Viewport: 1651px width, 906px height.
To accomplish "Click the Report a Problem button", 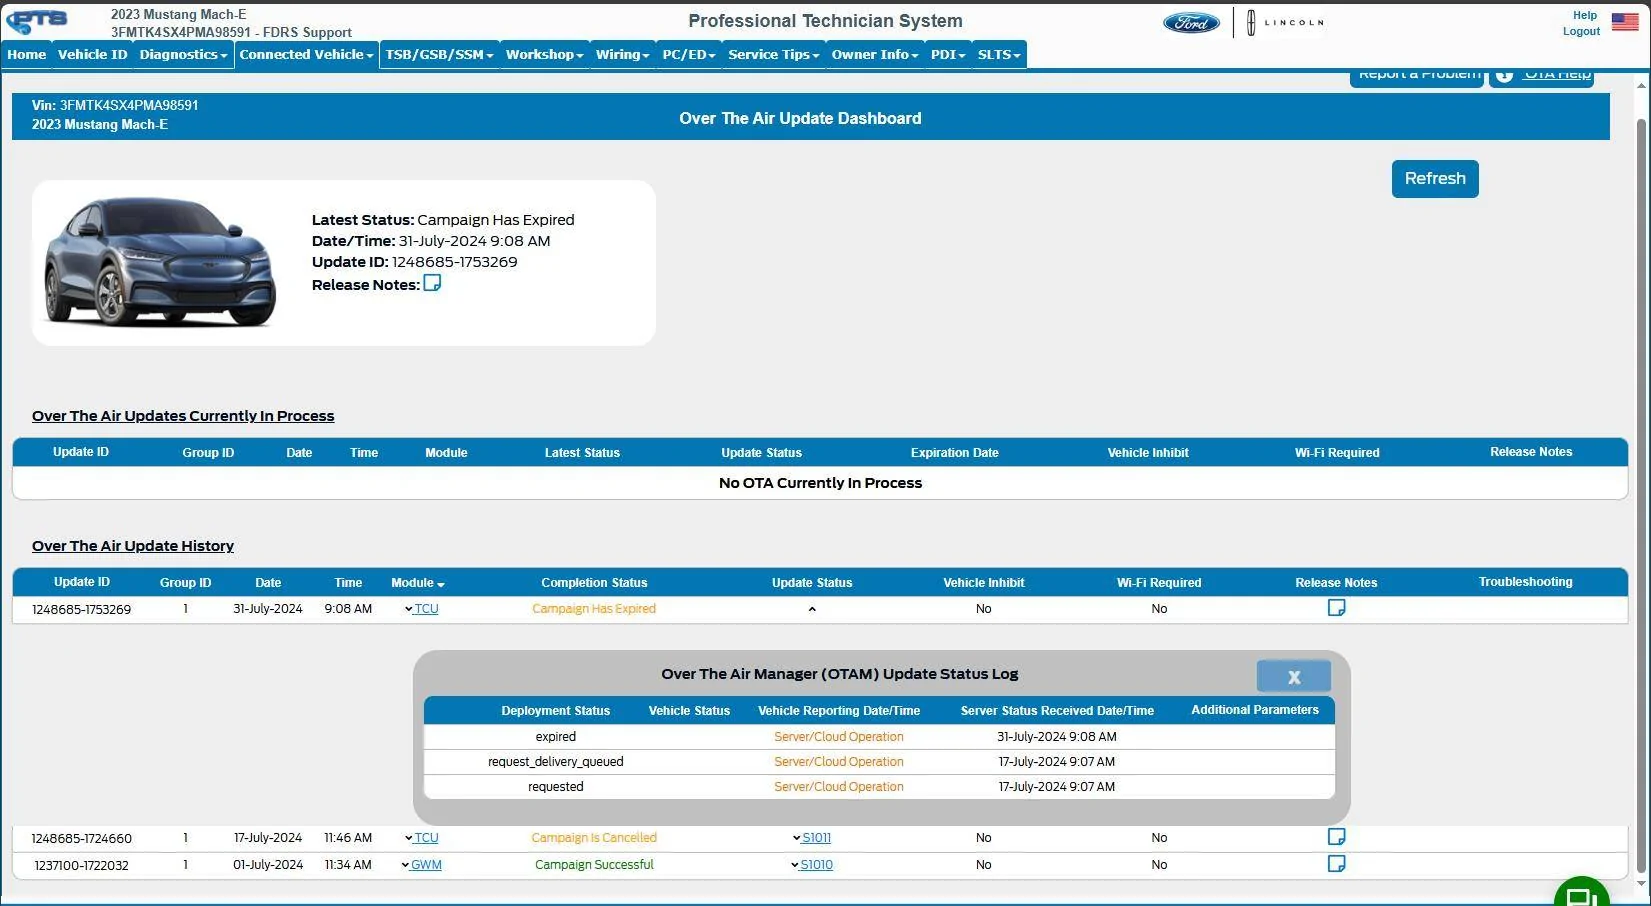I will [1418, 78].
